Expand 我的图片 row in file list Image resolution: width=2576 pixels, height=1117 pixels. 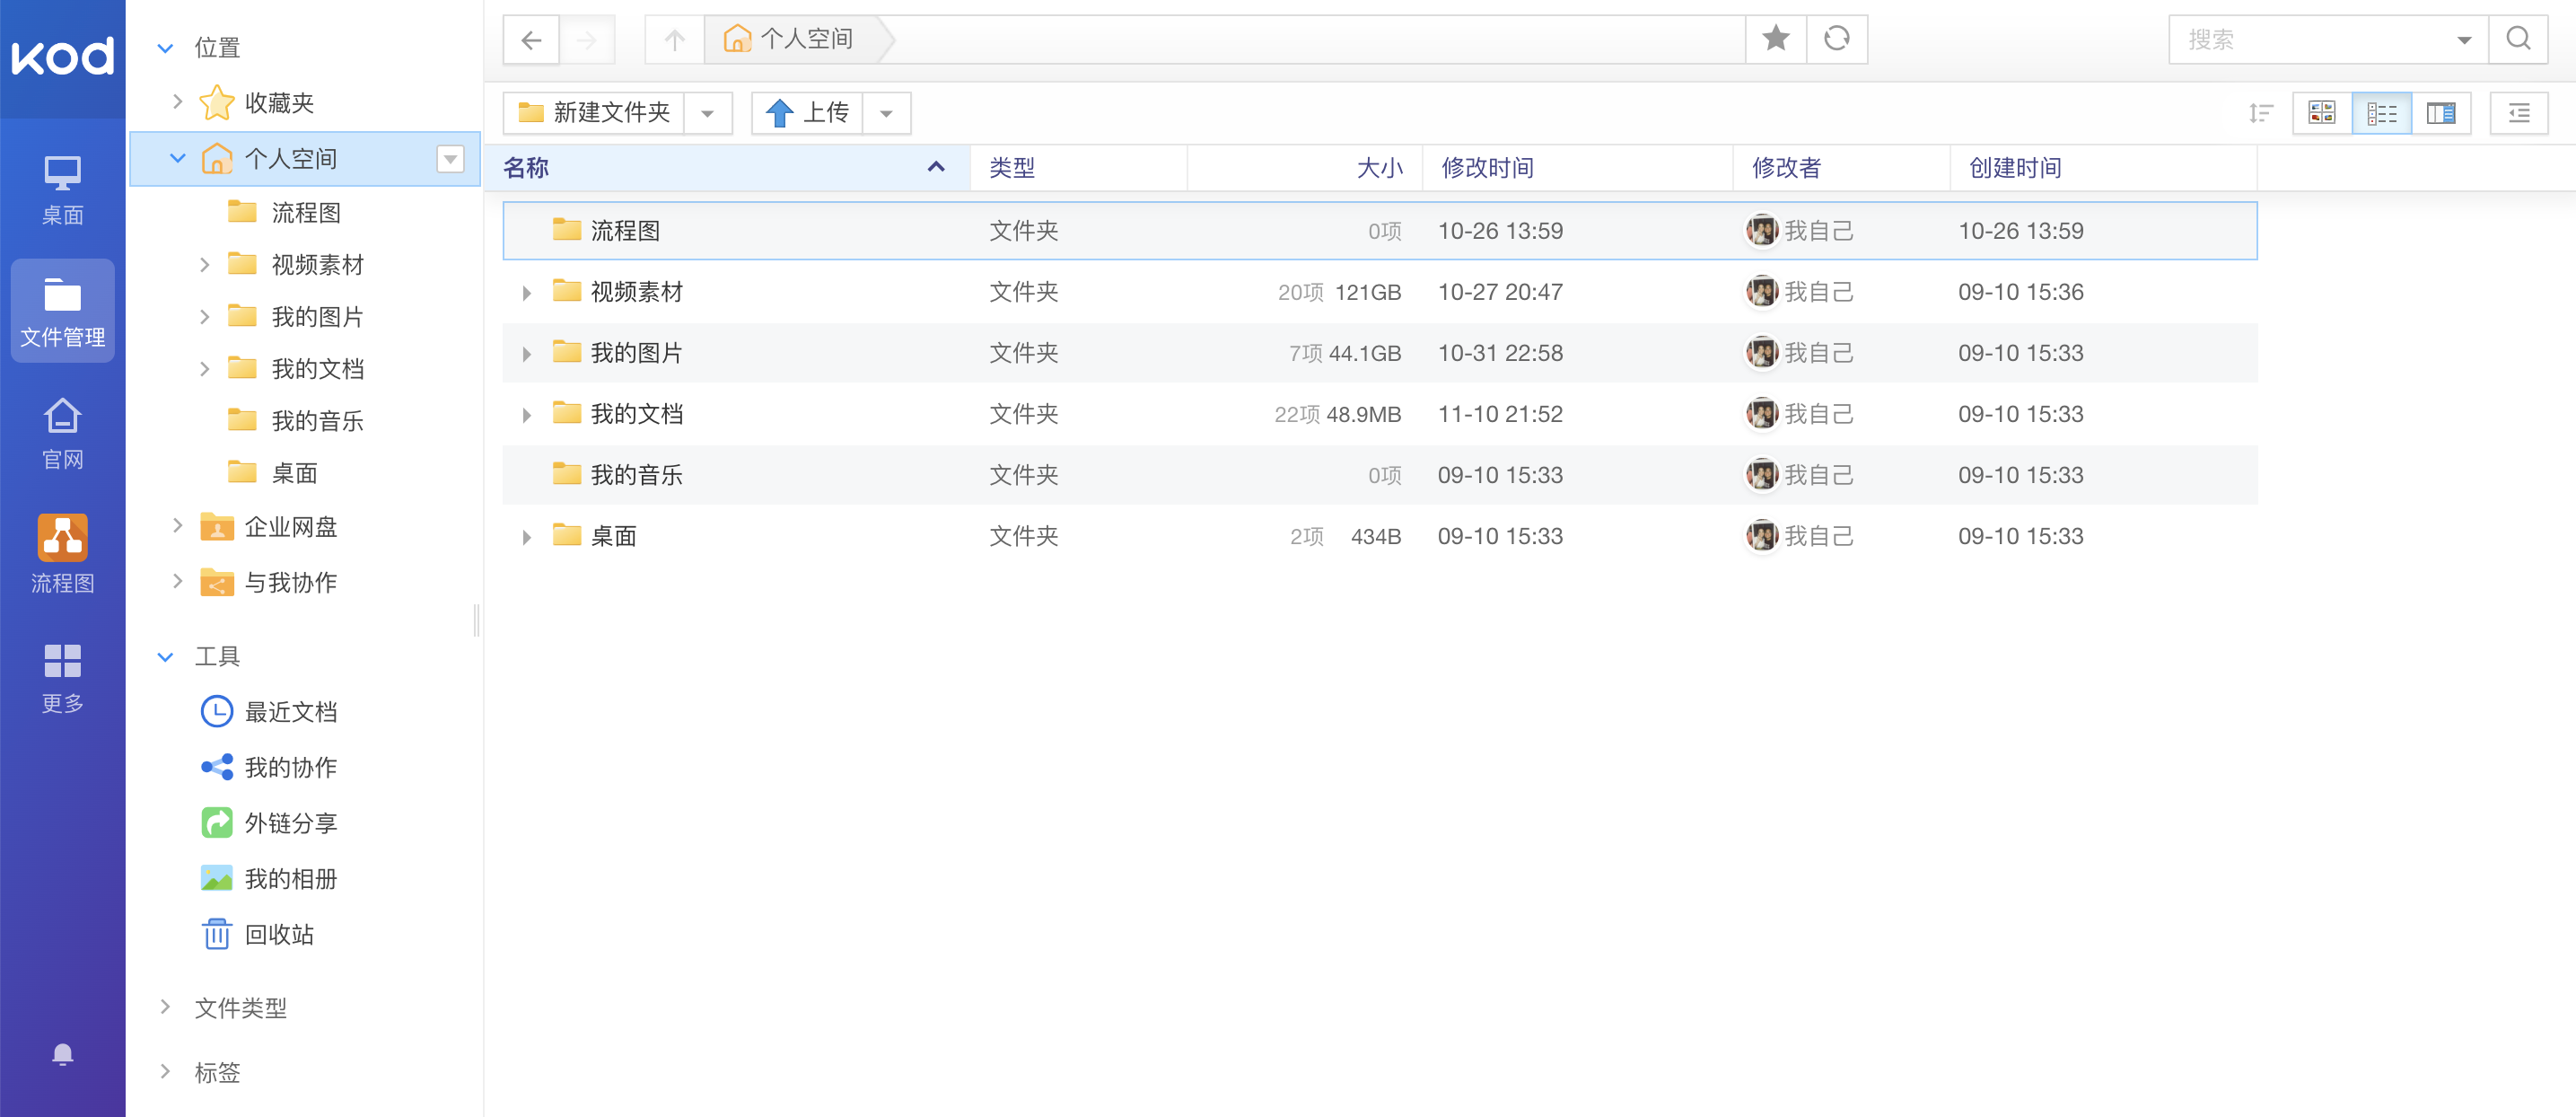tap(527, 354)
